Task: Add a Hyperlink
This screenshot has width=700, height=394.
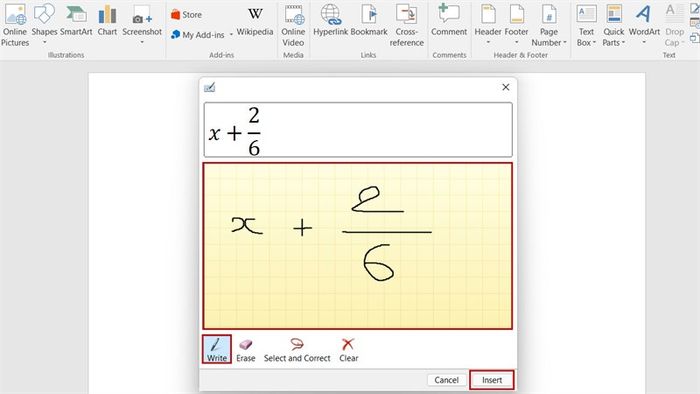Action: (x=331, y=21)
